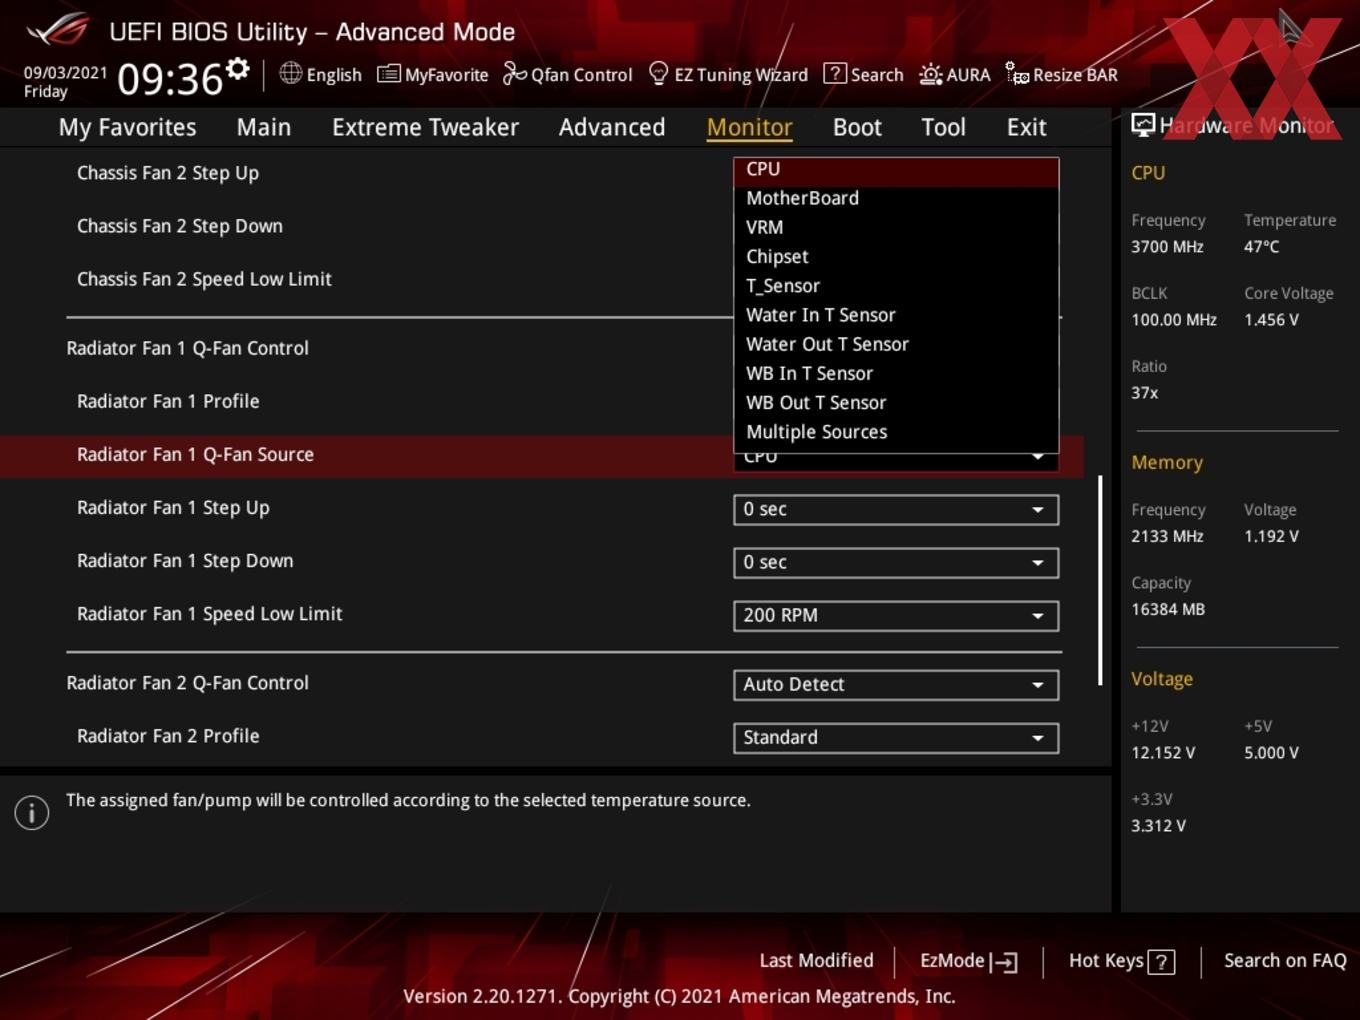Launch Qfan Control fan icon
This screenshot has width=1360, height=1020.
[x=514, y=74]
